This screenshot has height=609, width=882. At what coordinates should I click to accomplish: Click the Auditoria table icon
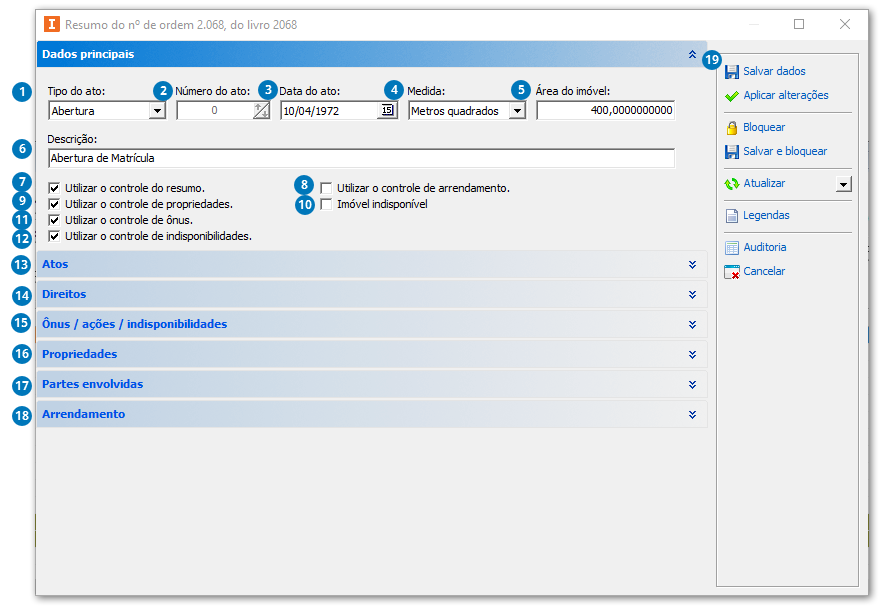click(x=732, y=248)
